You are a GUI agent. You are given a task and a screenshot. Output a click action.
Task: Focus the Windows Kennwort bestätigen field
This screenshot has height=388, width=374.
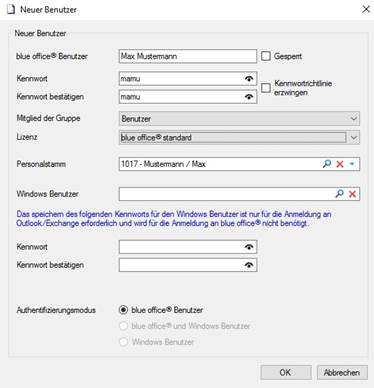(x=188, y=265)
